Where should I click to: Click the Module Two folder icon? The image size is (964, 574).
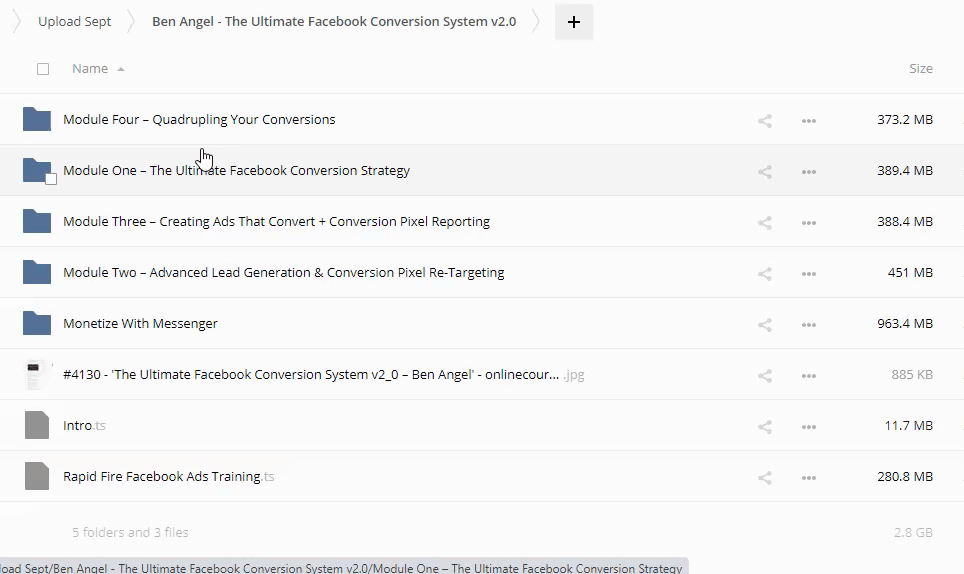pos(37,272)
